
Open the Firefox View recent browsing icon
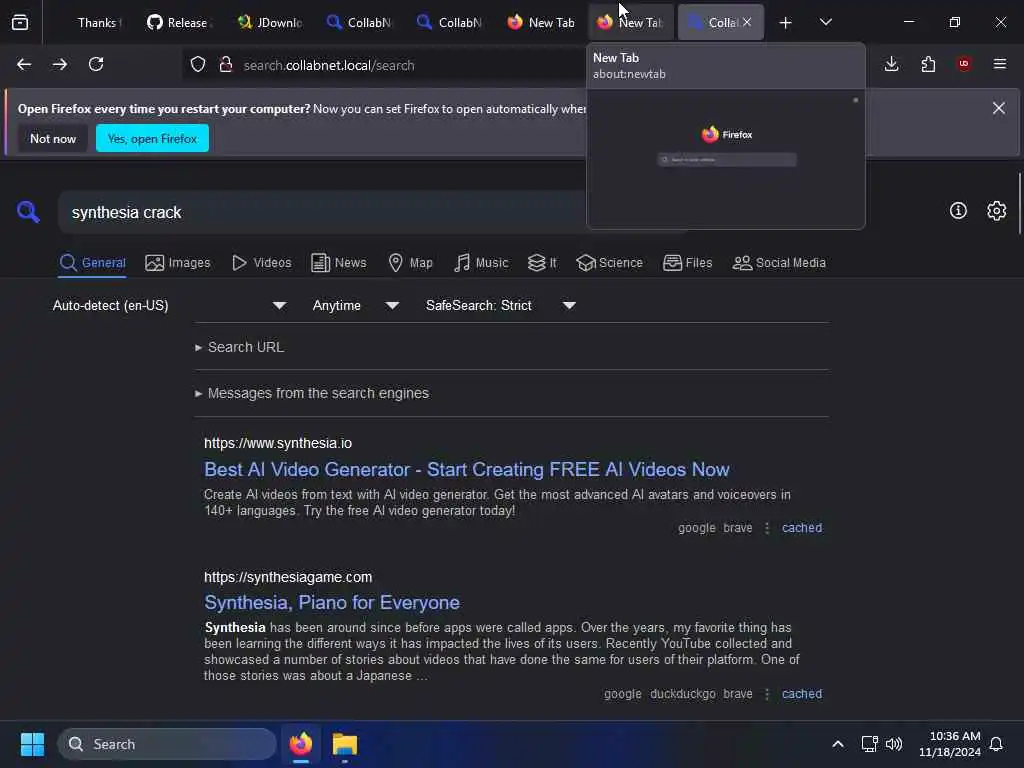[x=20, y=22]
